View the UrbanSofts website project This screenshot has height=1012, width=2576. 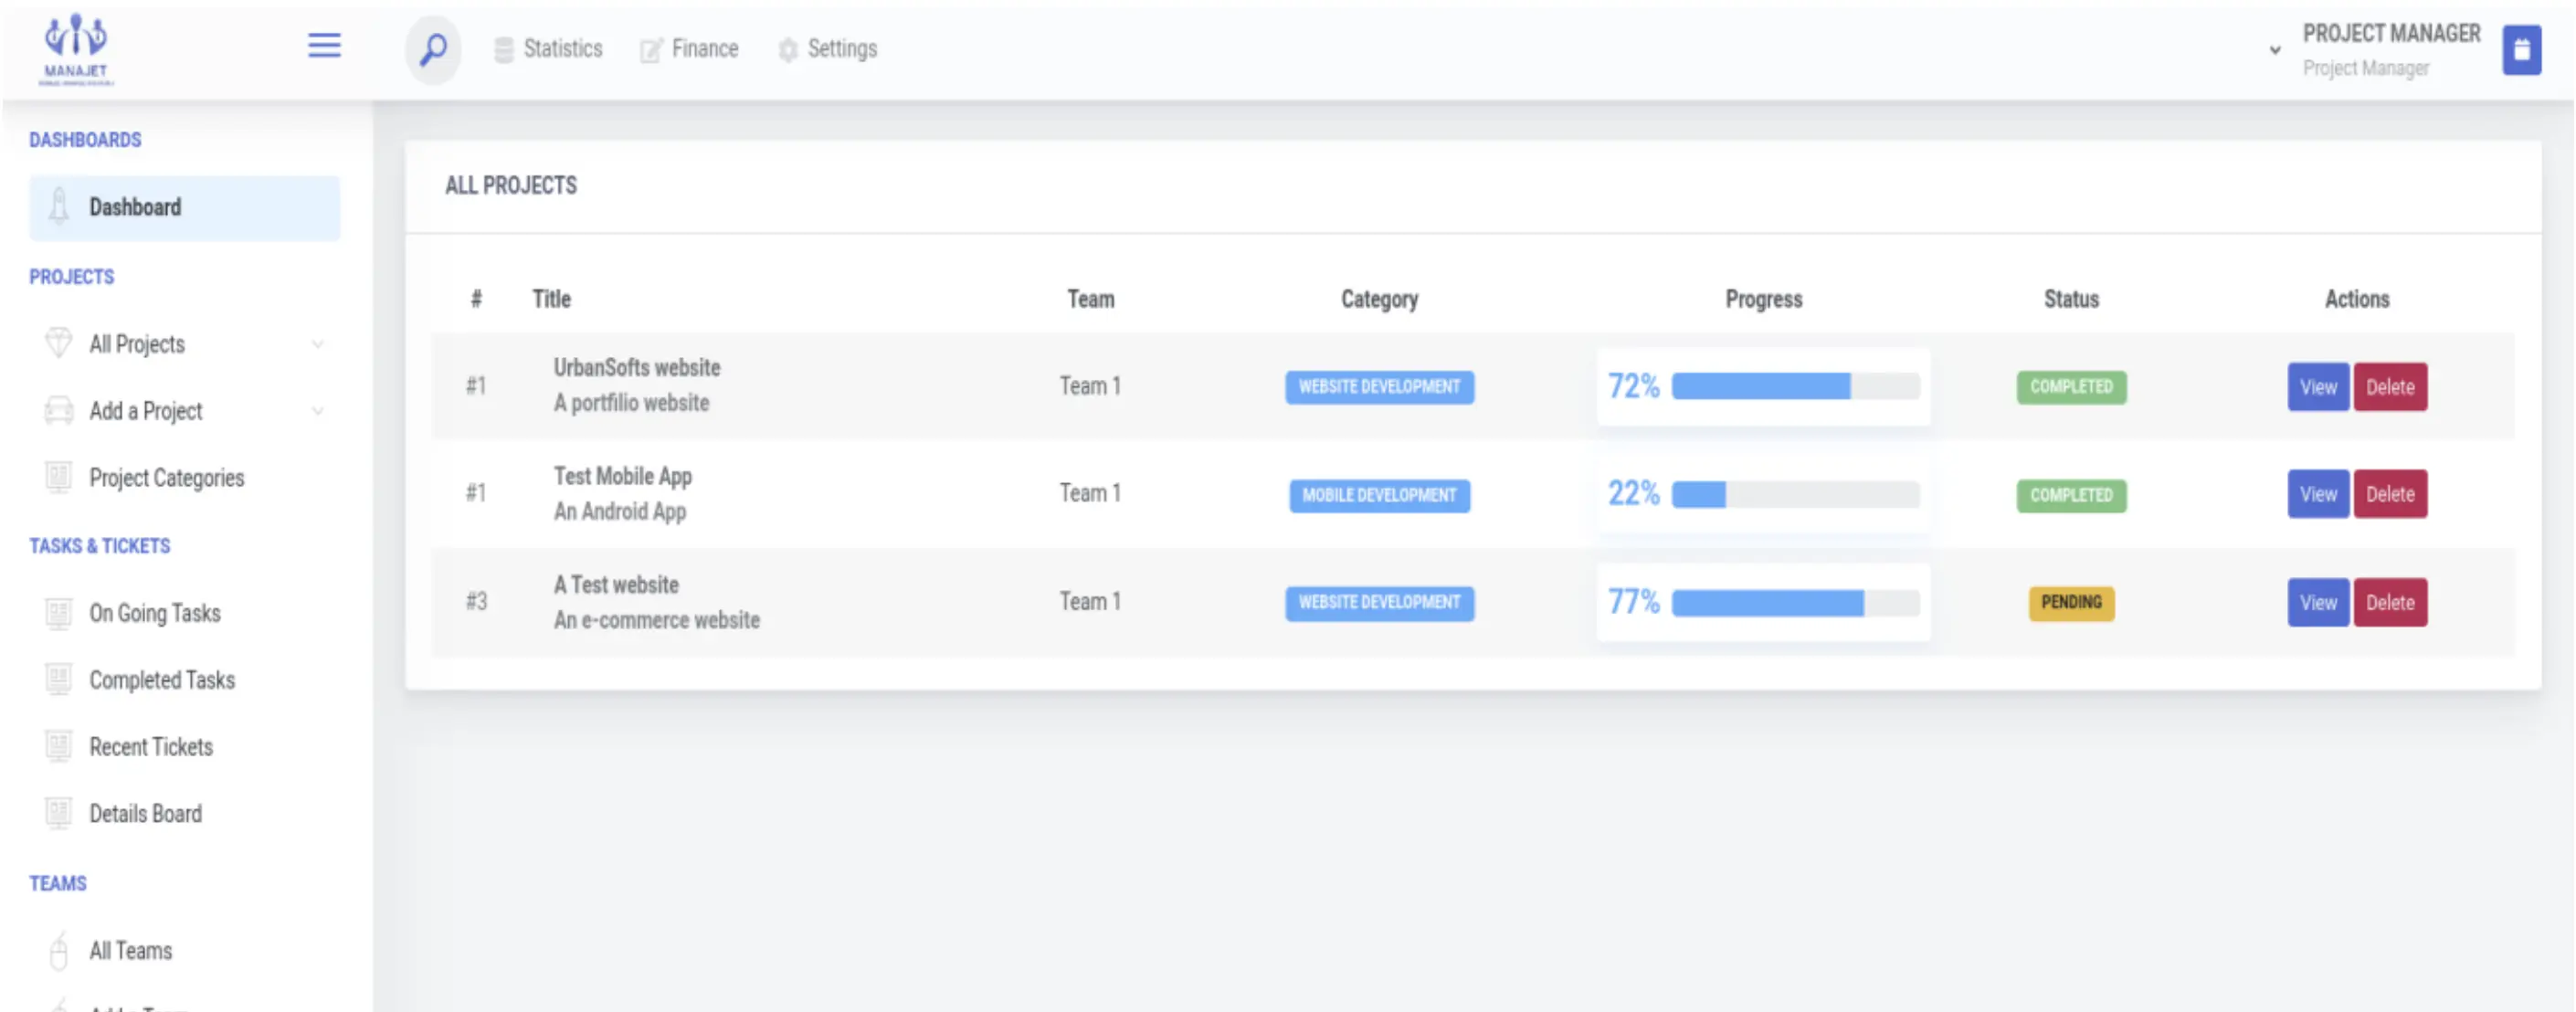tap(2318, 387)
